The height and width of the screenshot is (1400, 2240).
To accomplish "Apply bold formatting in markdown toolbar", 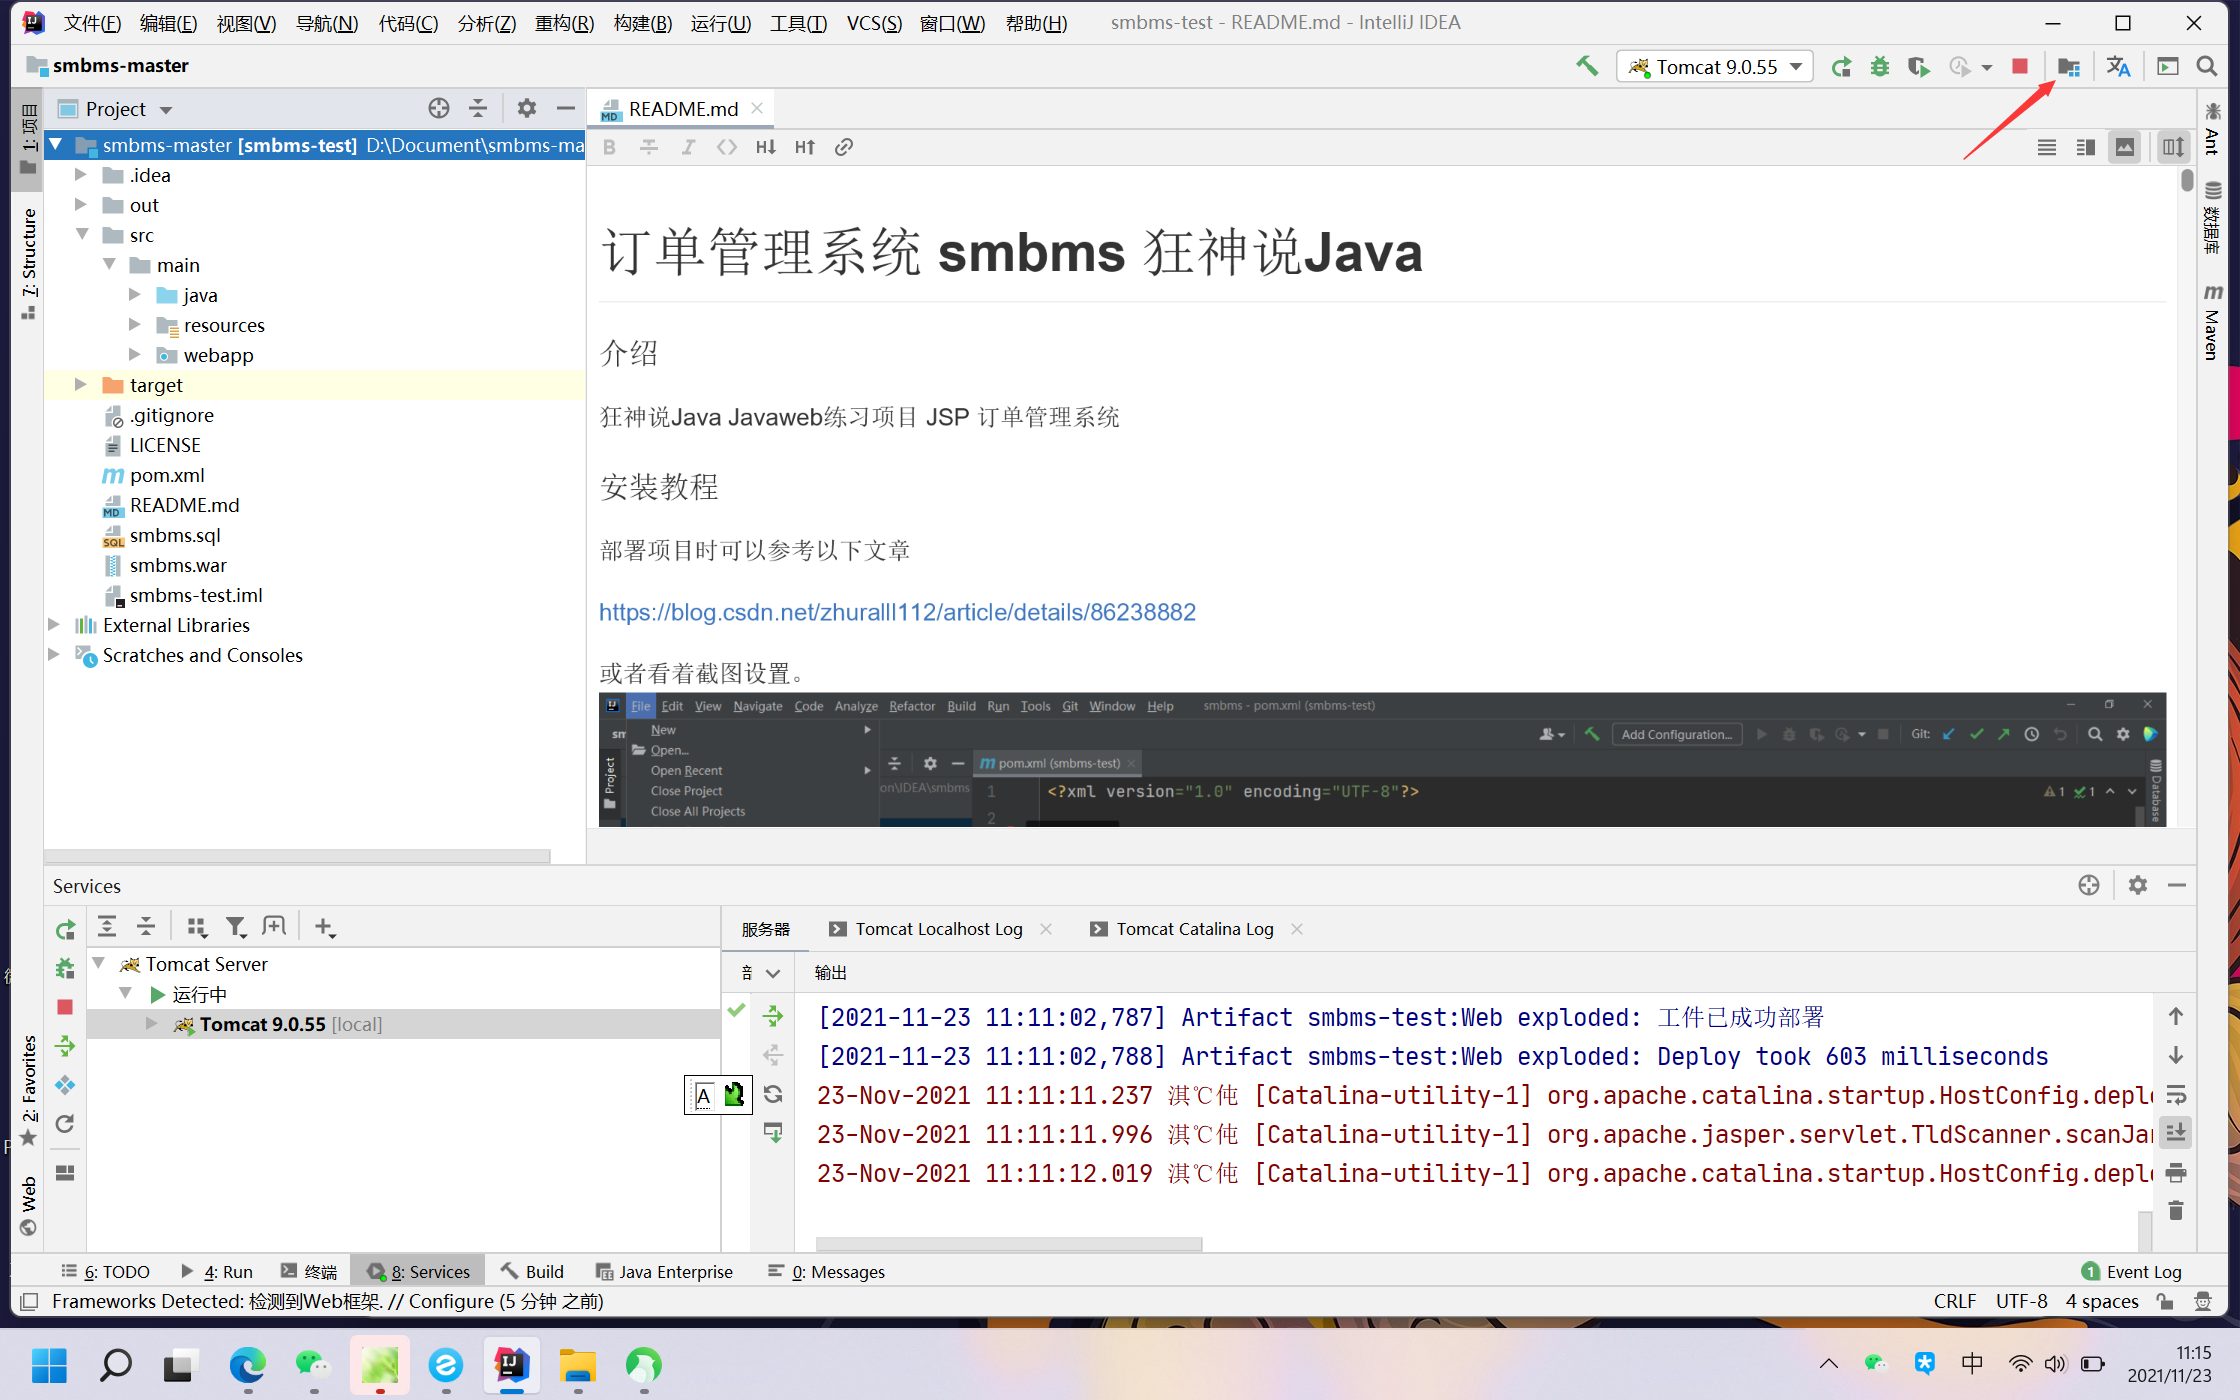I will (x=609, y=147).
